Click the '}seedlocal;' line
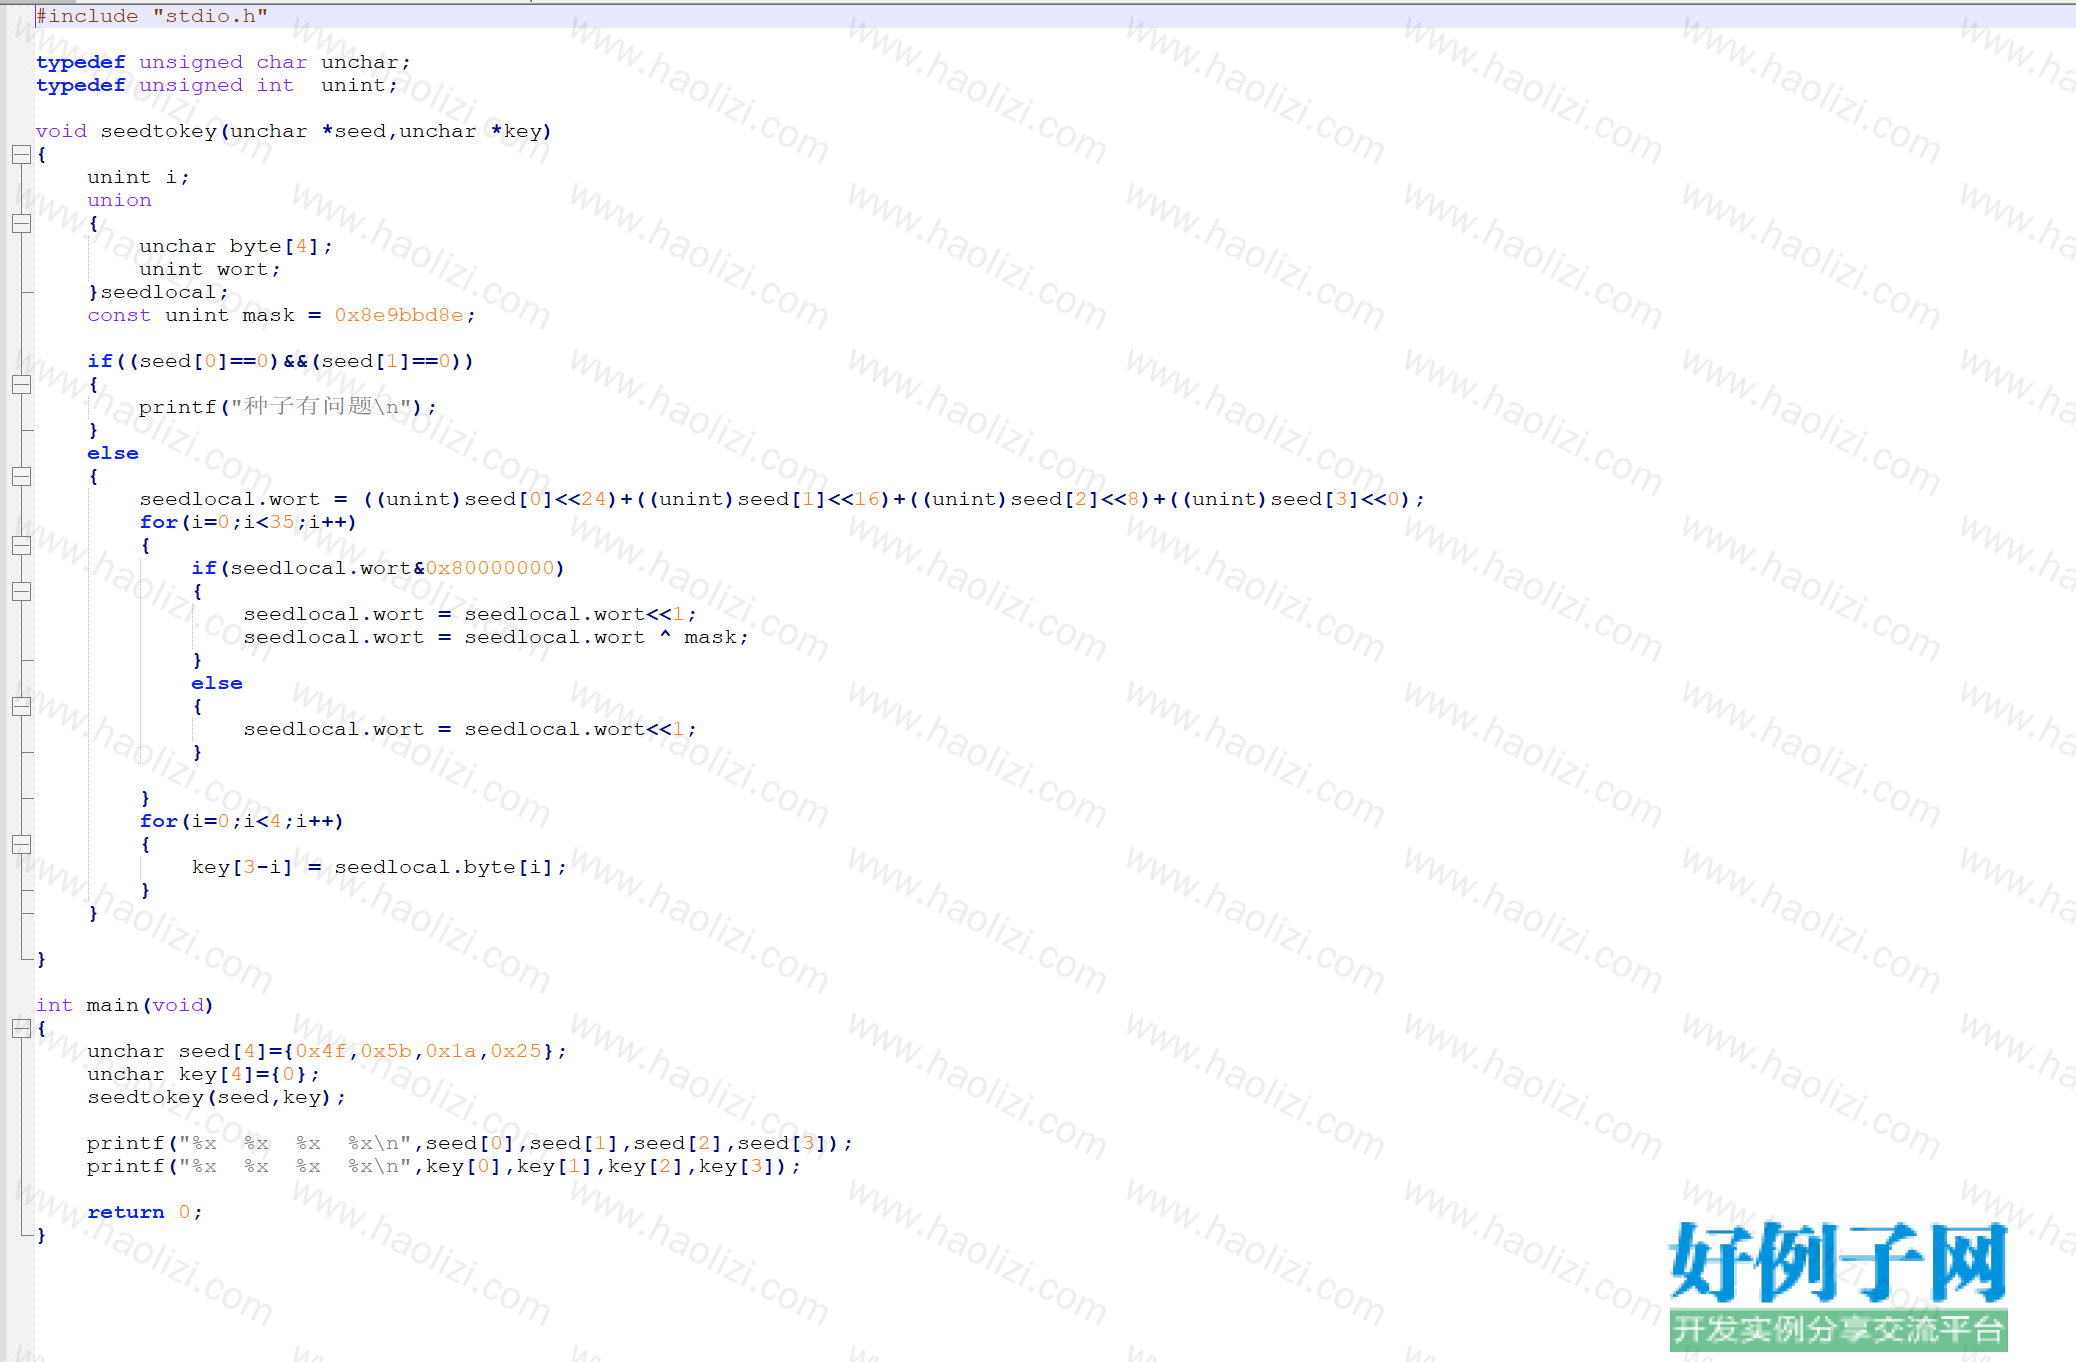Image resolution: width=2076 pixels, height=1362 pixels. point(158,292)
